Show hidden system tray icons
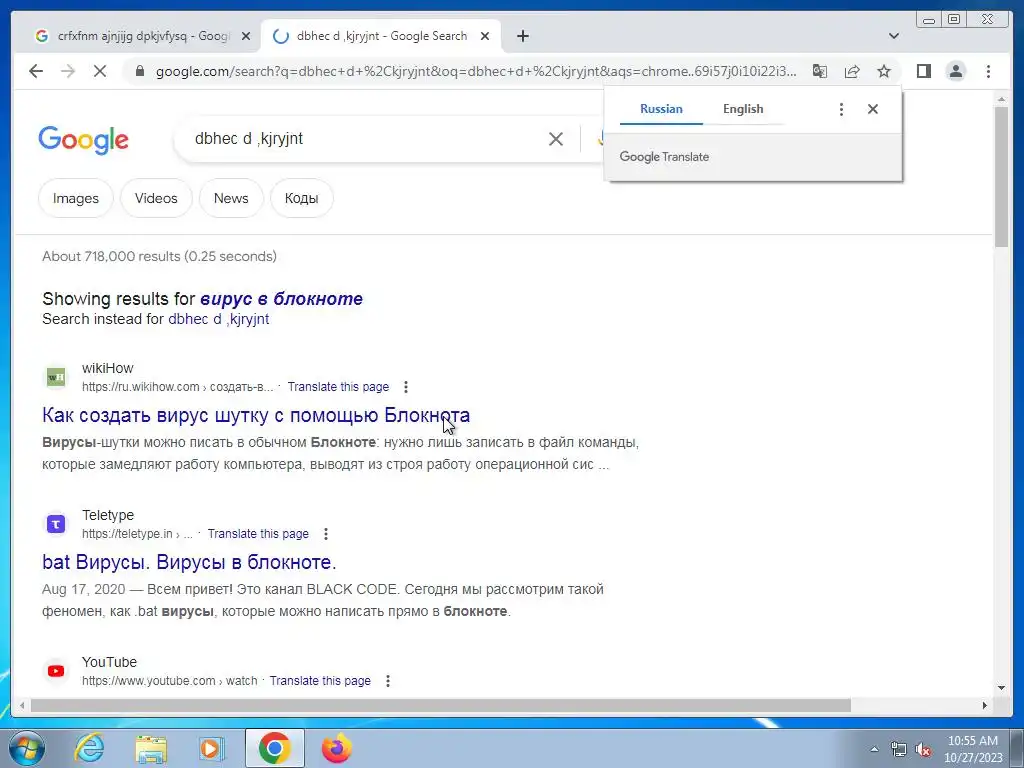Screen dimensions: 1024x768 click(x=874, y=749)
